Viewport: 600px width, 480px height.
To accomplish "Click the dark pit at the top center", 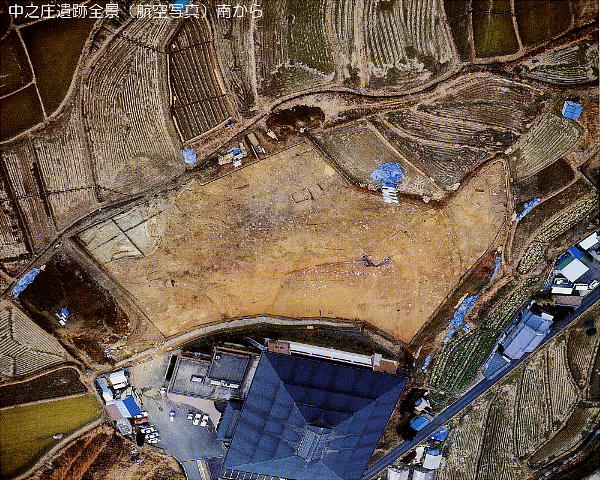I will click(x=295, y=119).
